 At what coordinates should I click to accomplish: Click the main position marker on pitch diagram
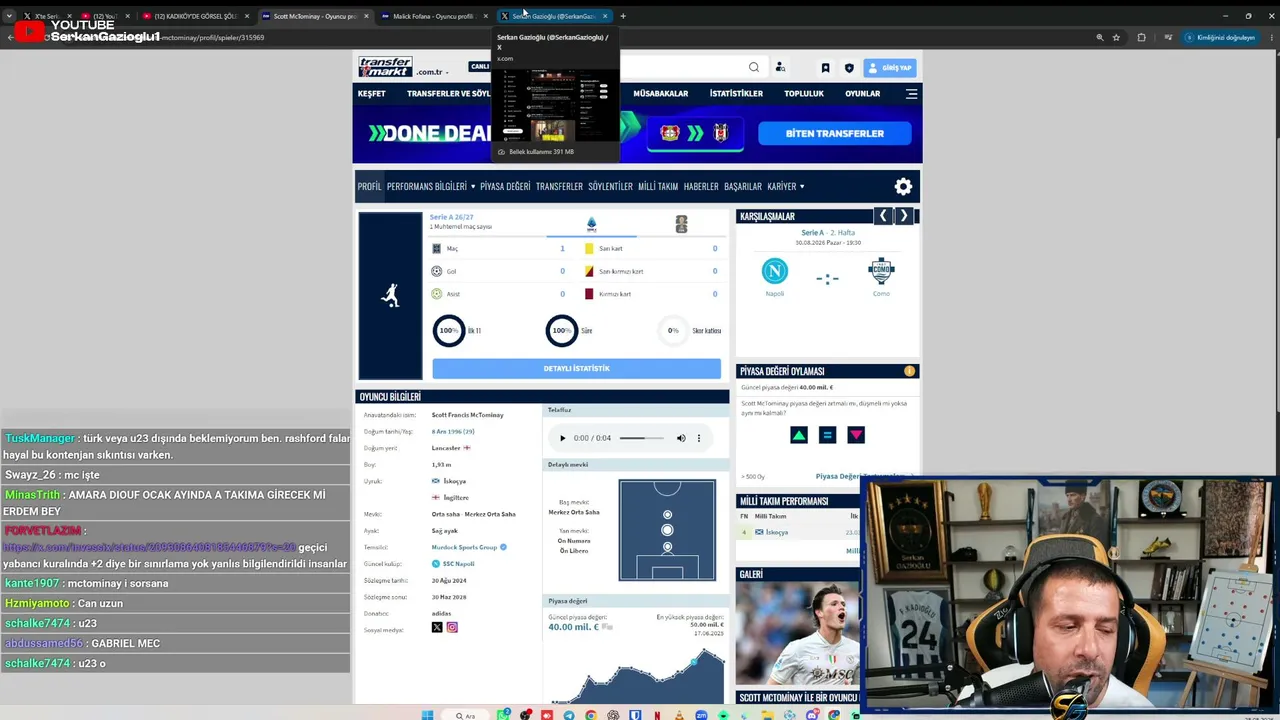pyautogui.click(x=667, y=530)
